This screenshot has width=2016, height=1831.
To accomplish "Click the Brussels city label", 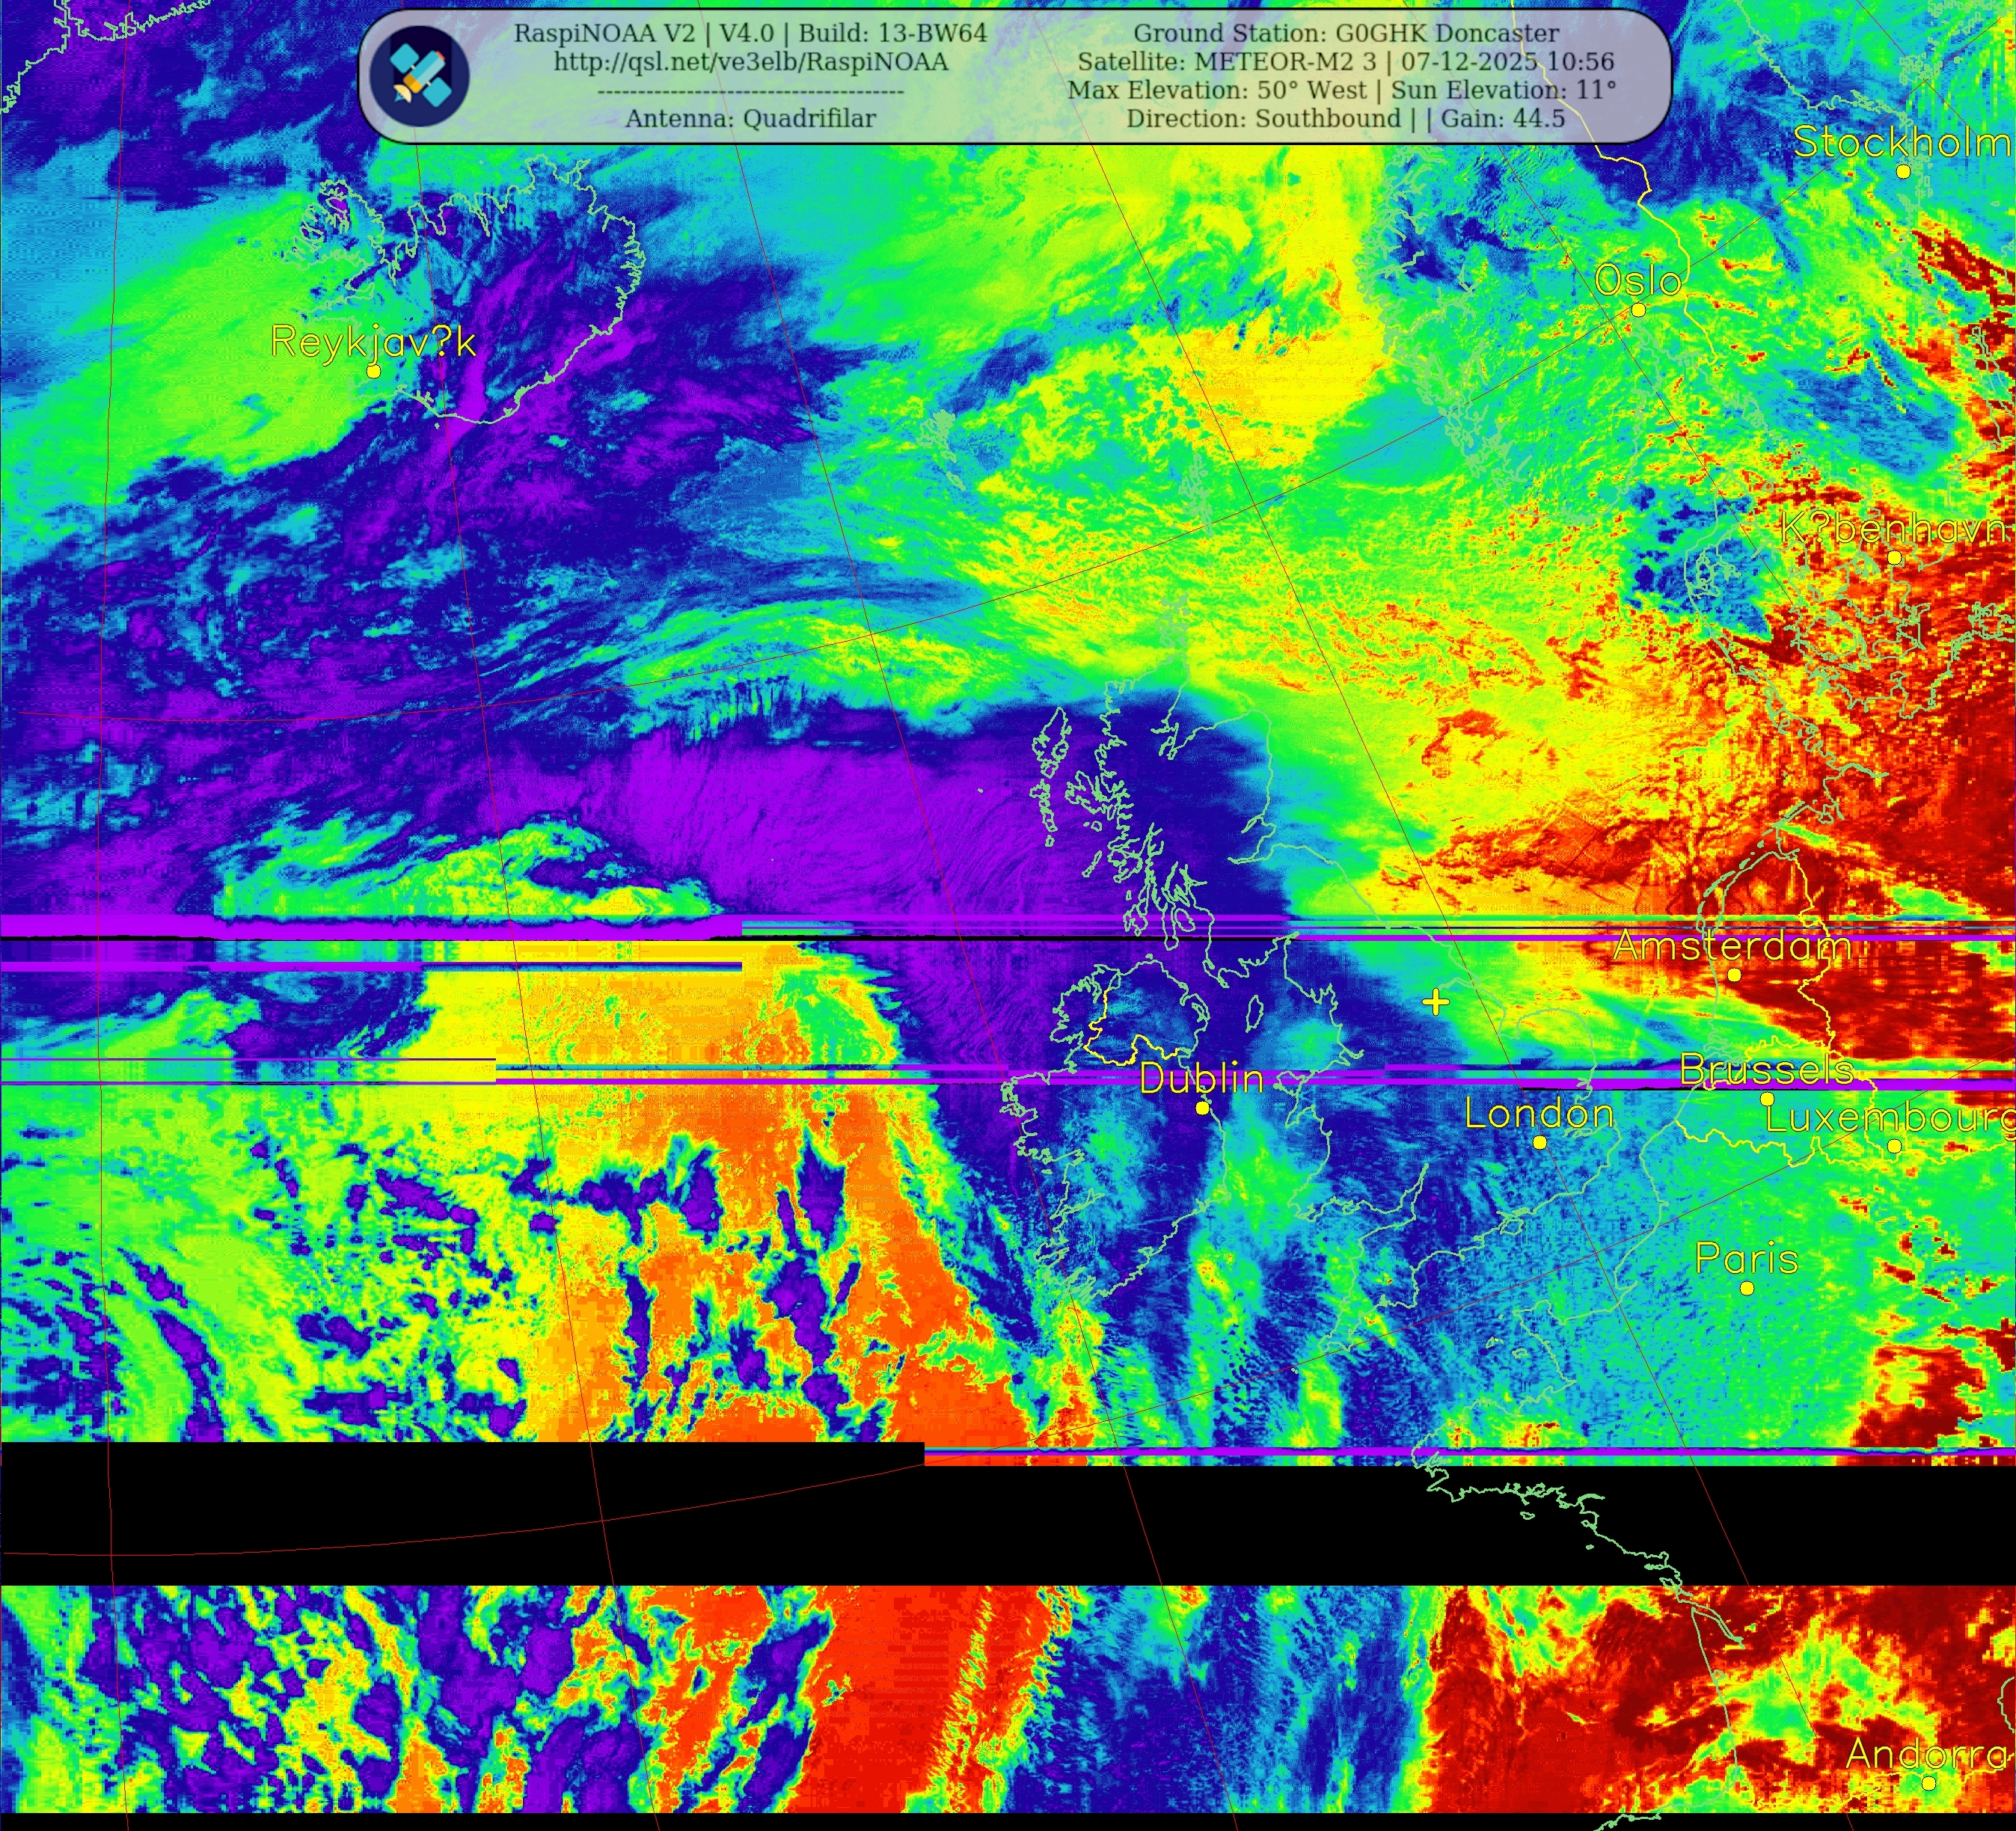I will pyautogui.click(x=1766, y=1070).
